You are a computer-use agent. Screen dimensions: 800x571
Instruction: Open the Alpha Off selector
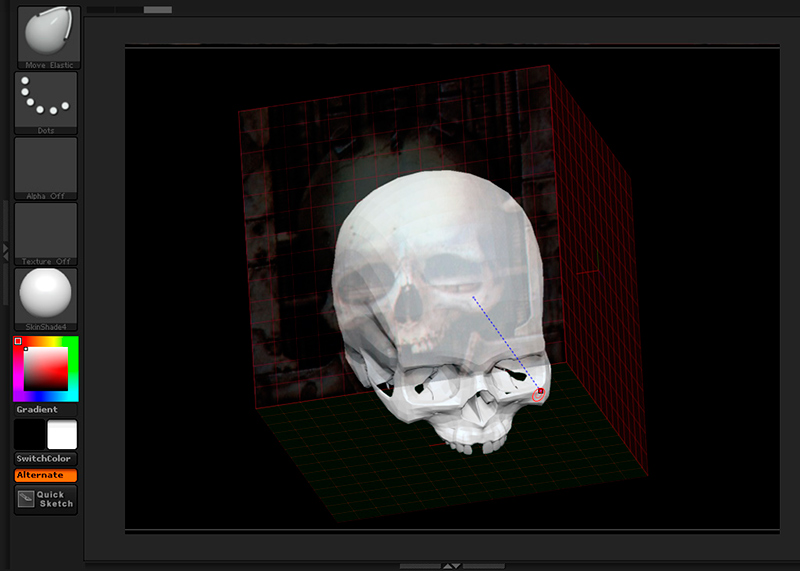click(46, 165)
